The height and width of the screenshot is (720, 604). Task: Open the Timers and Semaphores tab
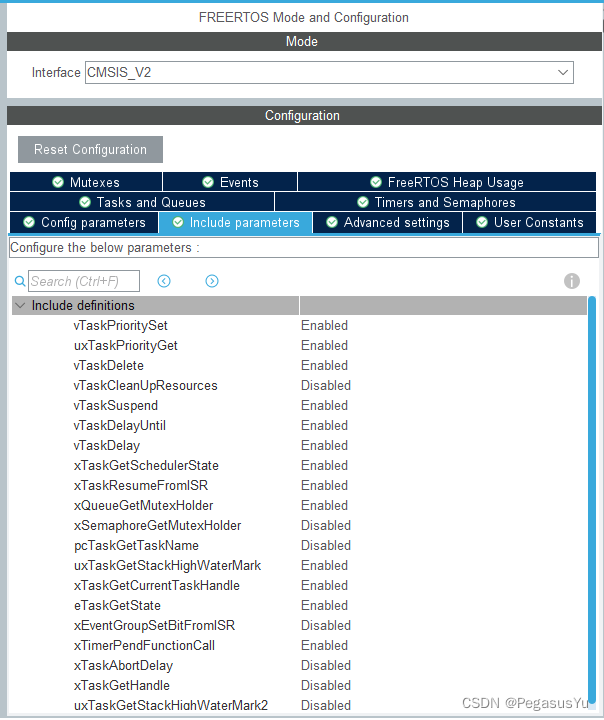(x=436, y=202)
